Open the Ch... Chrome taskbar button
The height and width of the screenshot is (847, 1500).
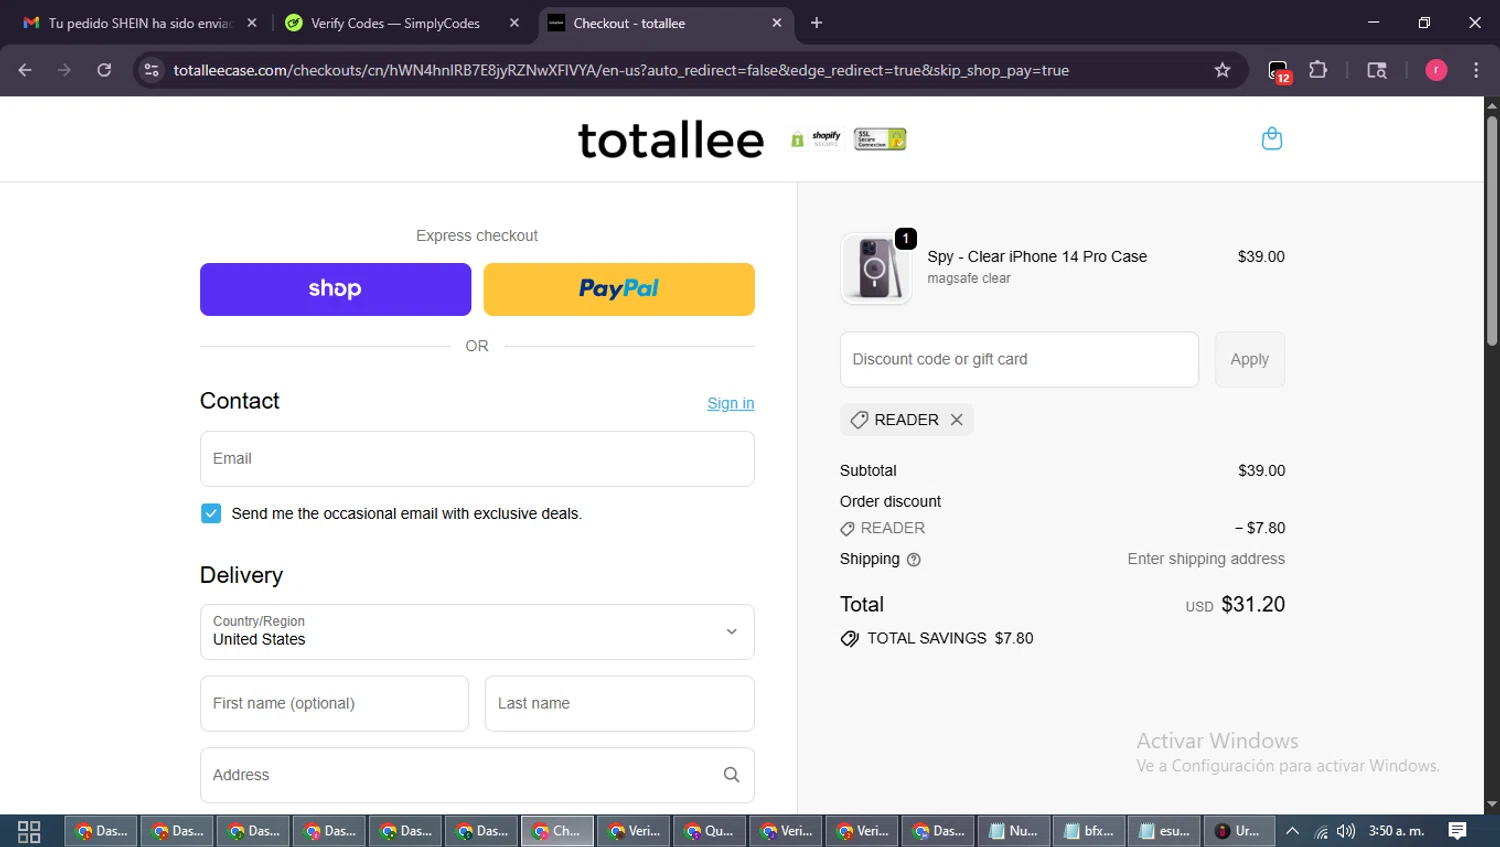point(557,831)
